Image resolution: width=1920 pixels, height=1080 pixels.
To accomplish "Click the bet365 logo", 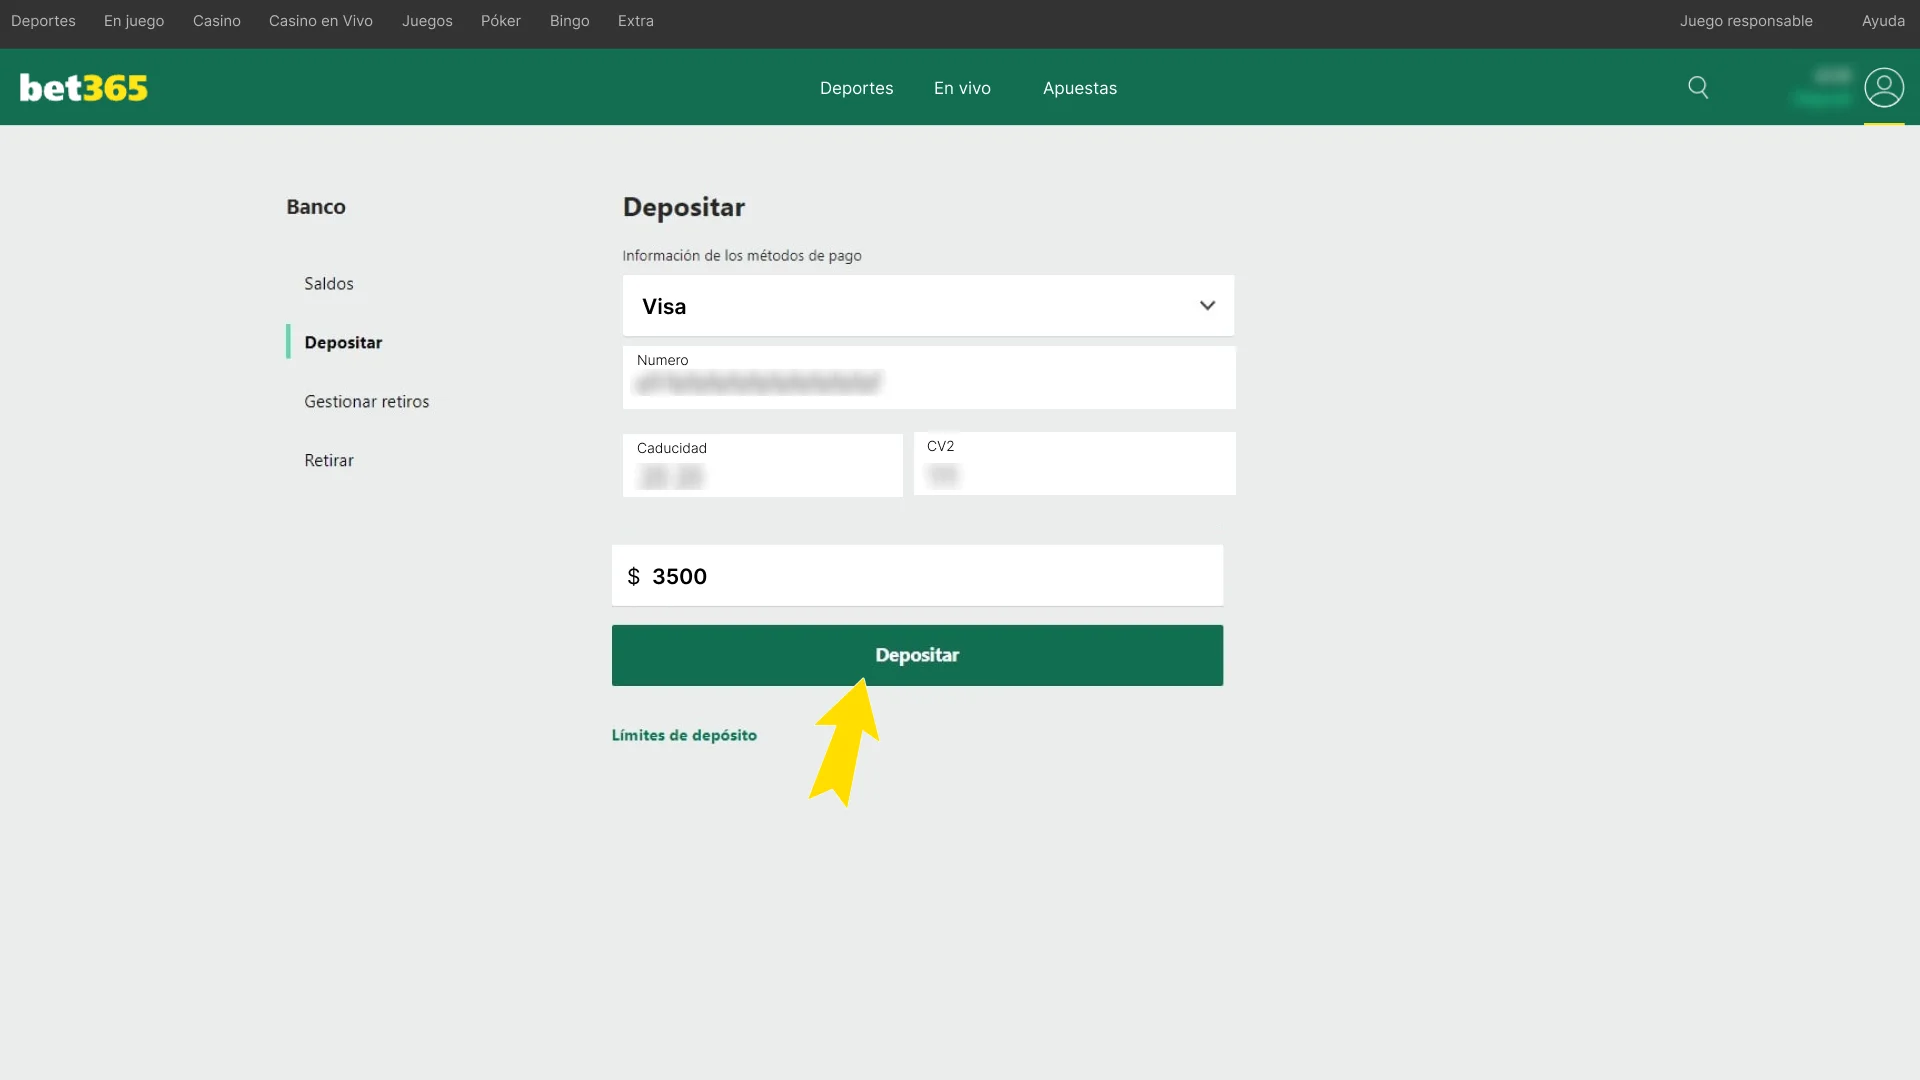I will 83,88.
